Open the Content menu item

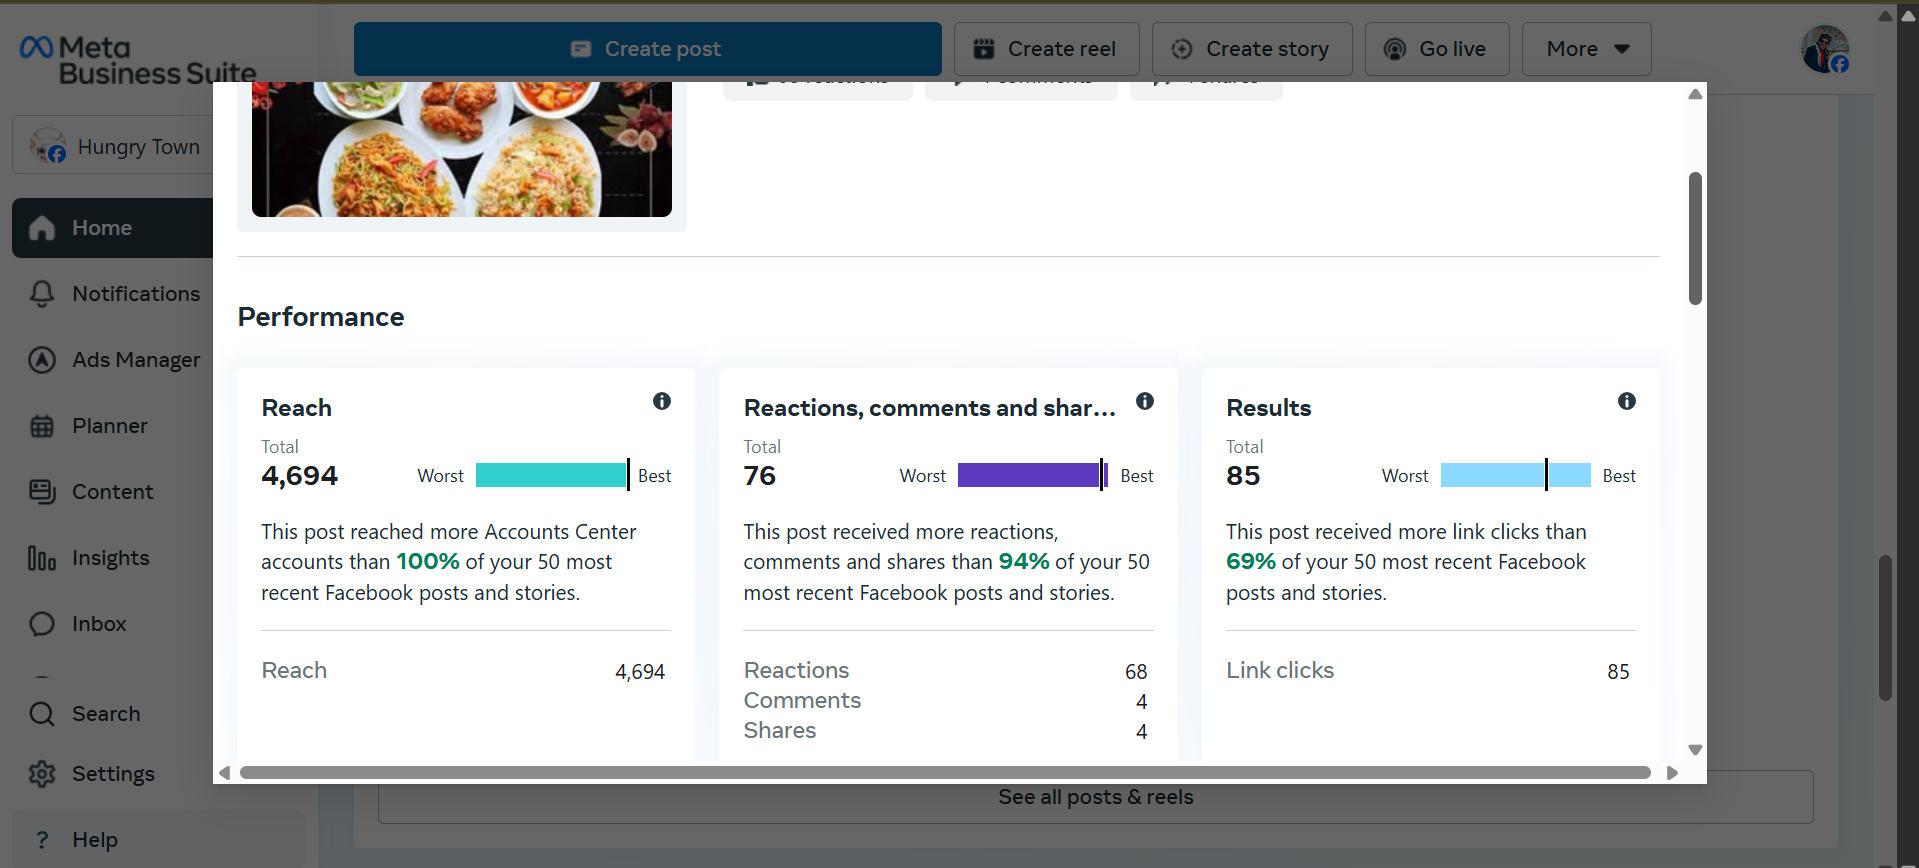point(112,492)
